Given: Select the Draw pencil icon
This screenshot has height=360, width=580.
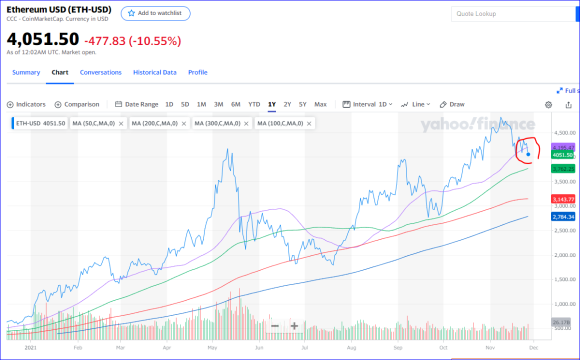Looking at the screenshot, I should pos(443,105).
